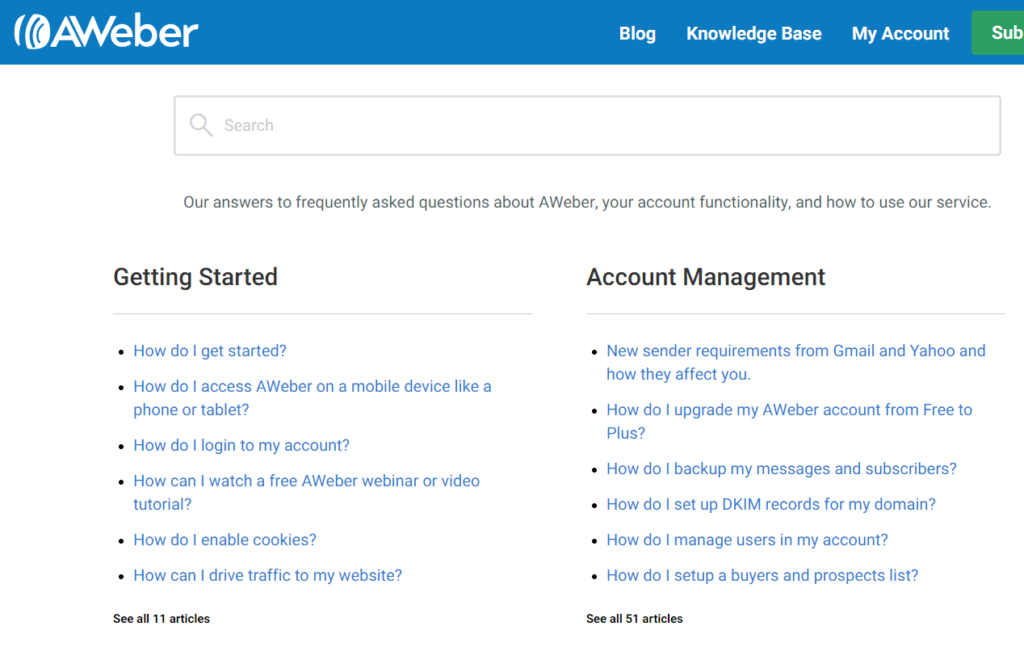The height and width of the screenshot is (664, 1024).
Task: Open 'How do I get started?' article
Action: [210, 351]
